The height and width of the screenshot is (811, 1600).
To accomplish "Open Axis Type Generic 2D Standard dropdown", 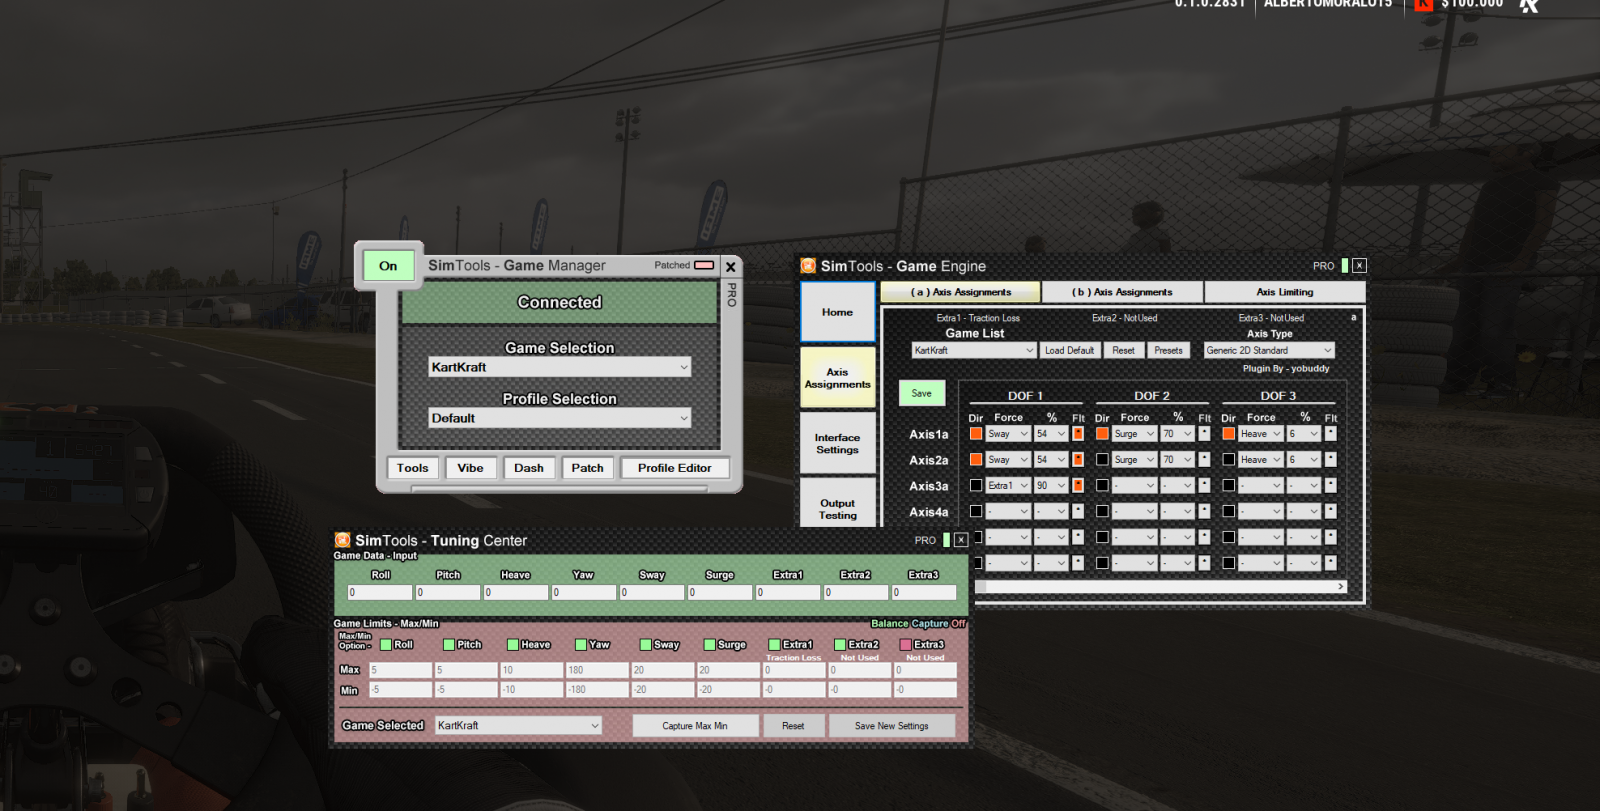I will [x=1269, y=350].
